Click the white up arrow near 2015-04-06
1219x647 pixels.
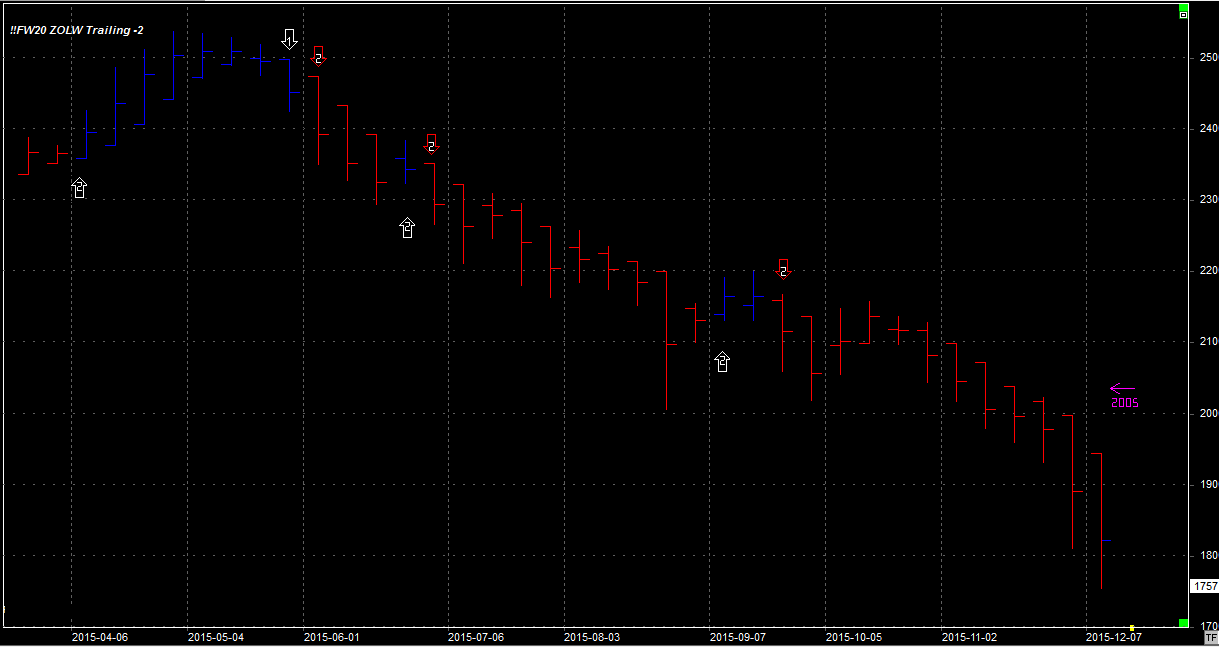(80, 187)
